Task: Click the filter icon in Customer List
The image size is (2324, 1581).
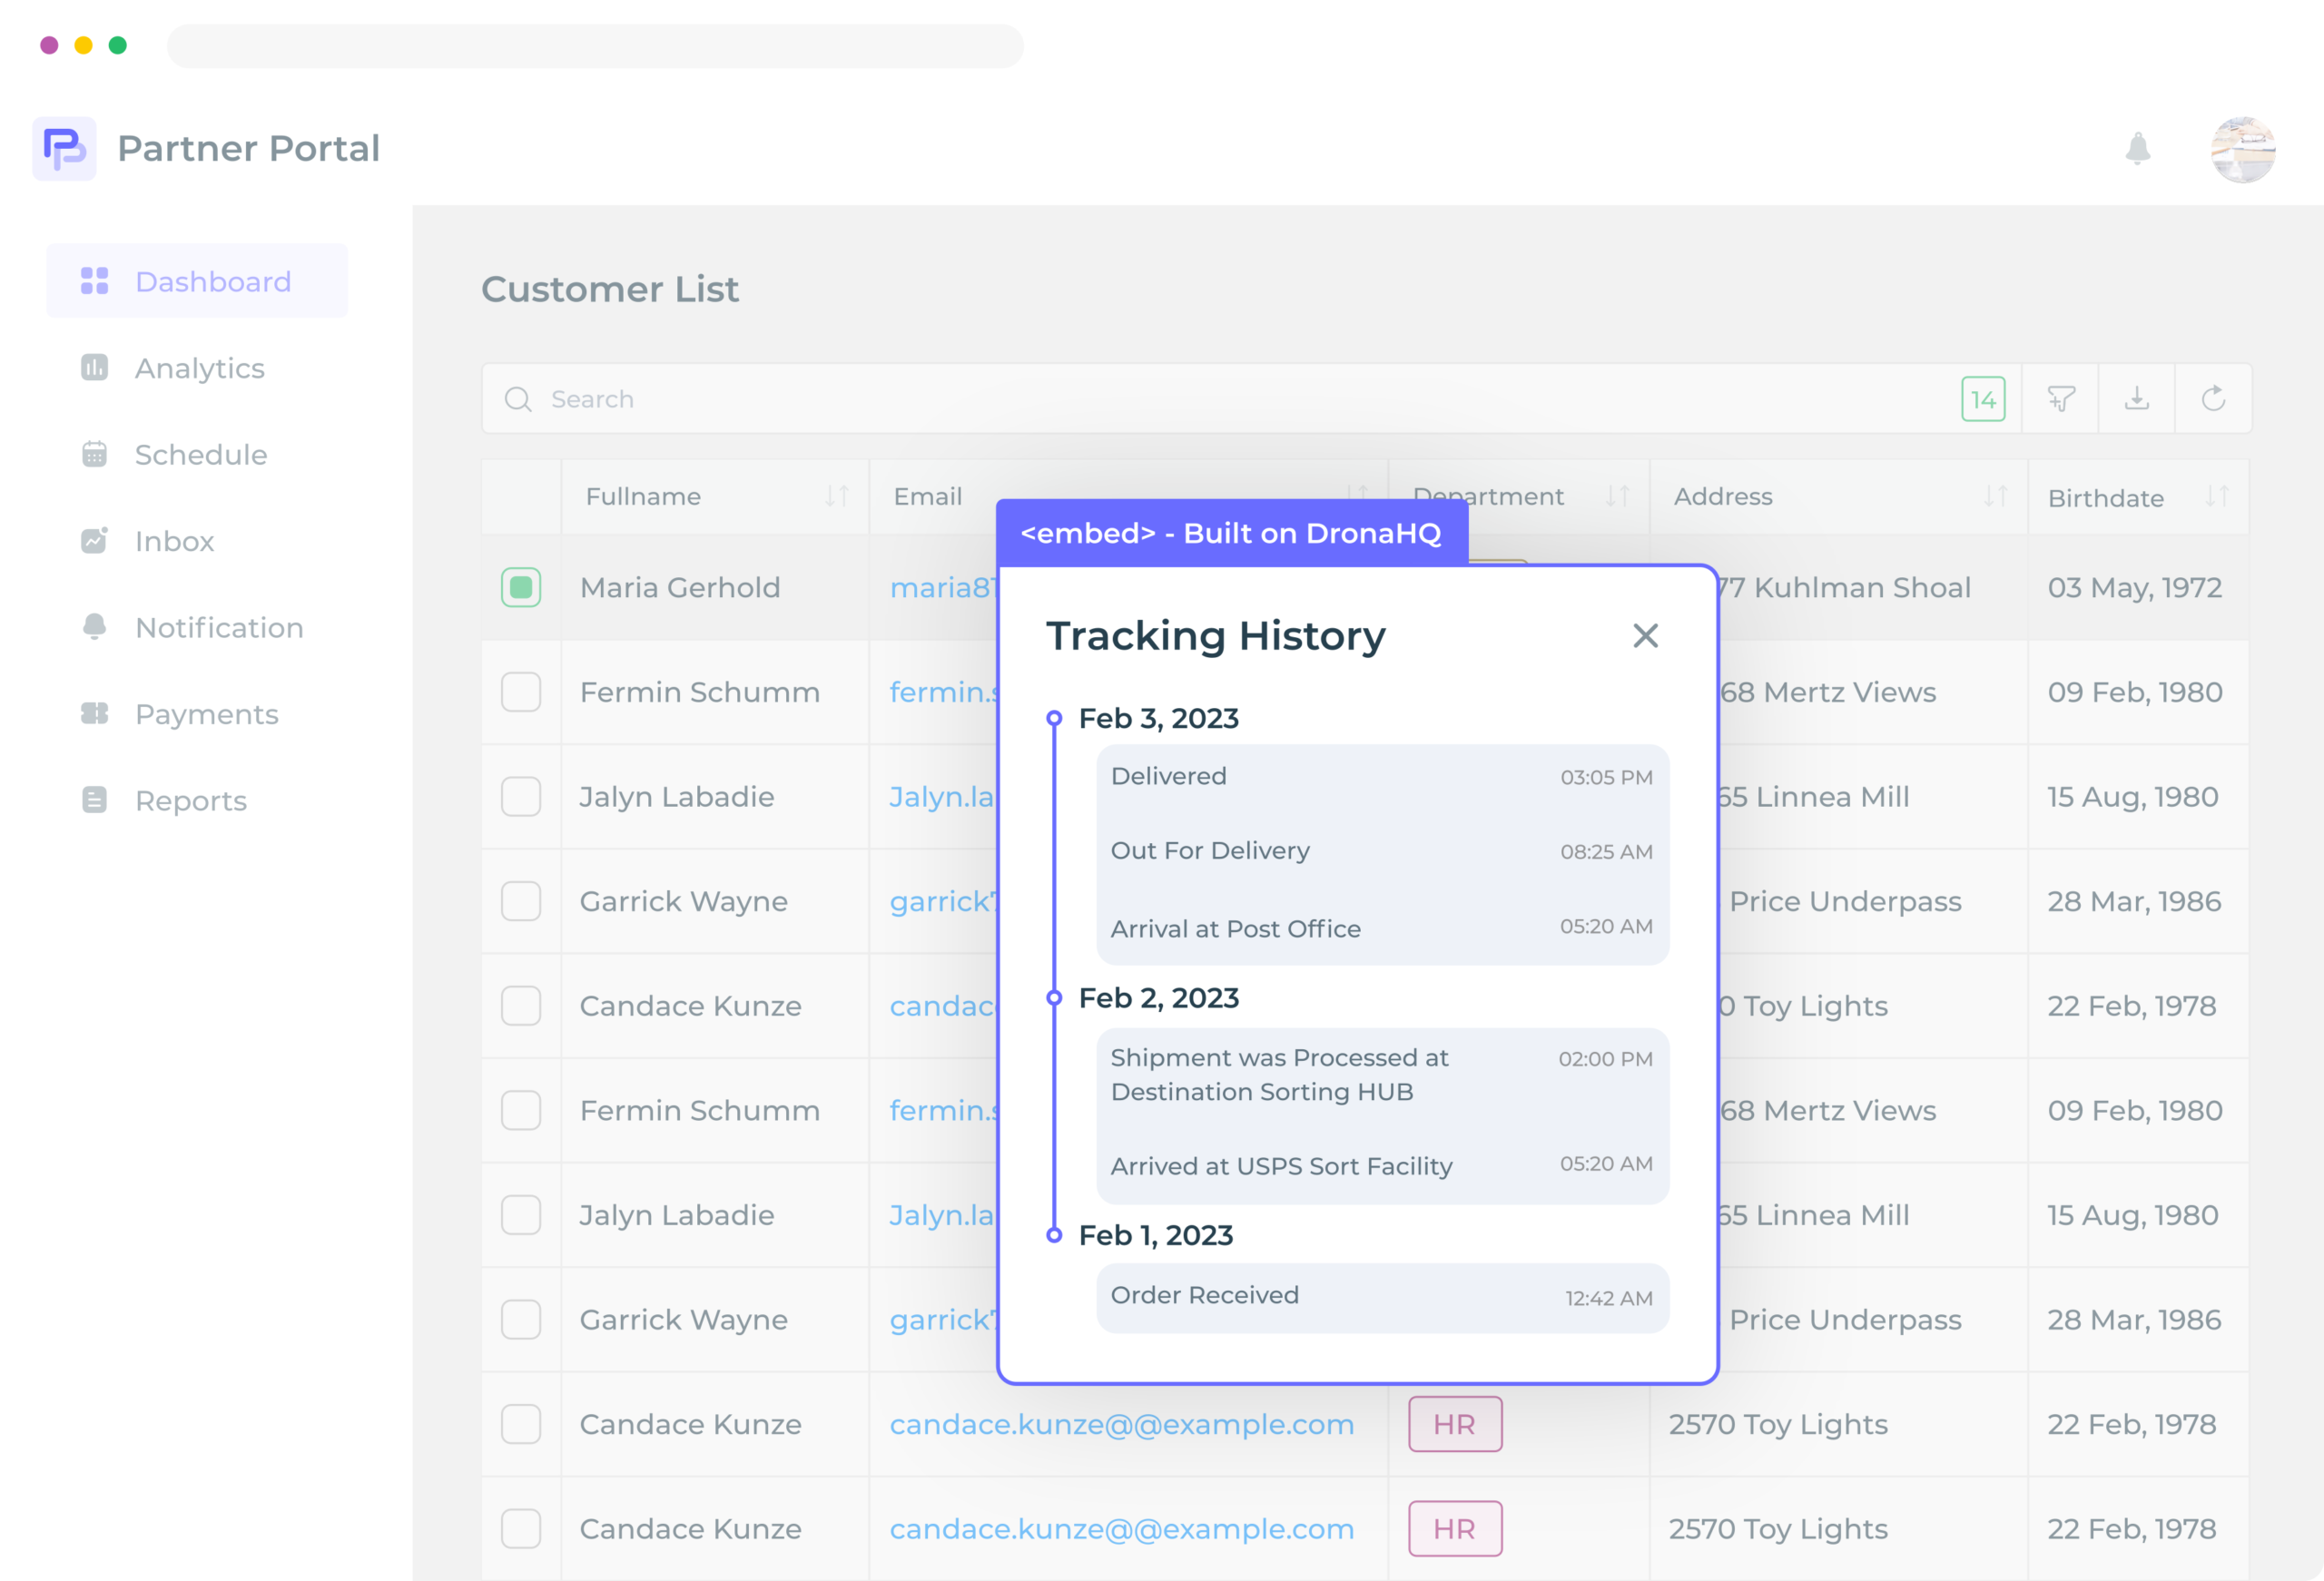Action: (2059, 397)
